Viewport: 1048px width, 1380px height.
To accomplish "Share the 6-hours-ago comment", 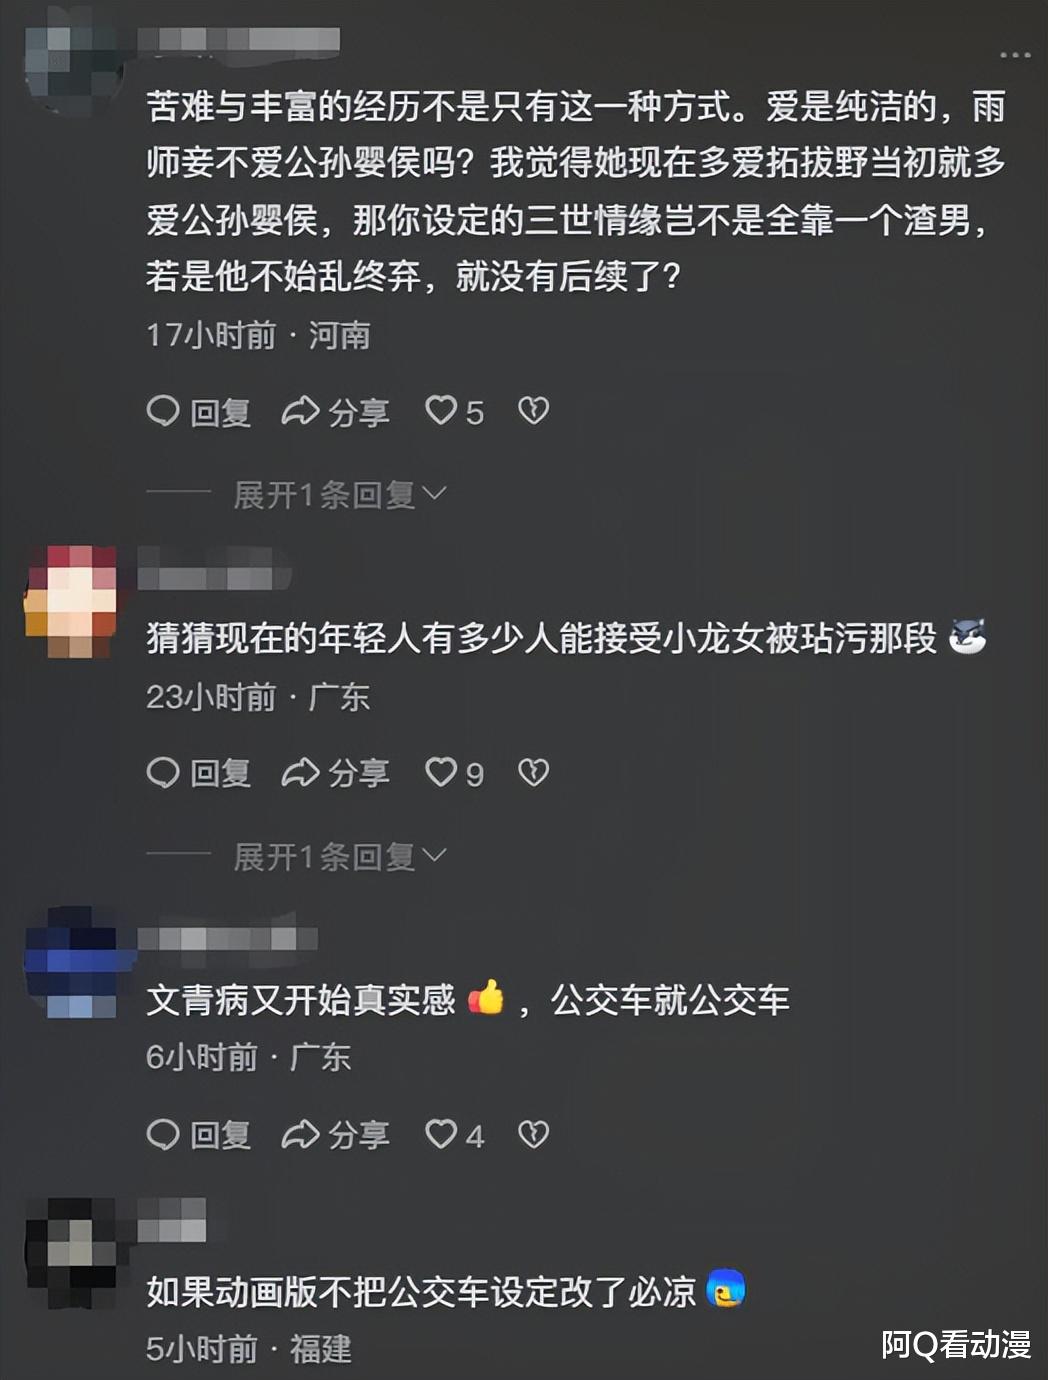I will pyautogui.click(x=335, y=1135).
